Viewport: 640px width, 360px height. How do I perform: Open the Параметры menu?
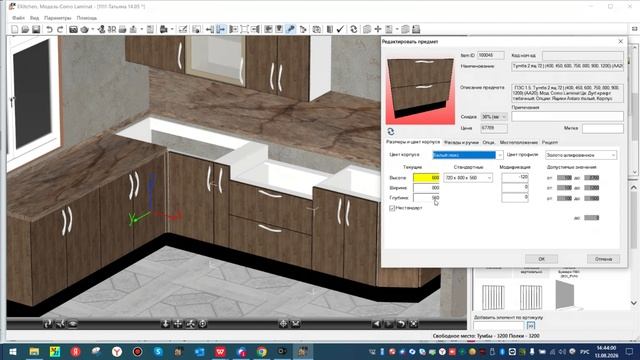point(58,18)
